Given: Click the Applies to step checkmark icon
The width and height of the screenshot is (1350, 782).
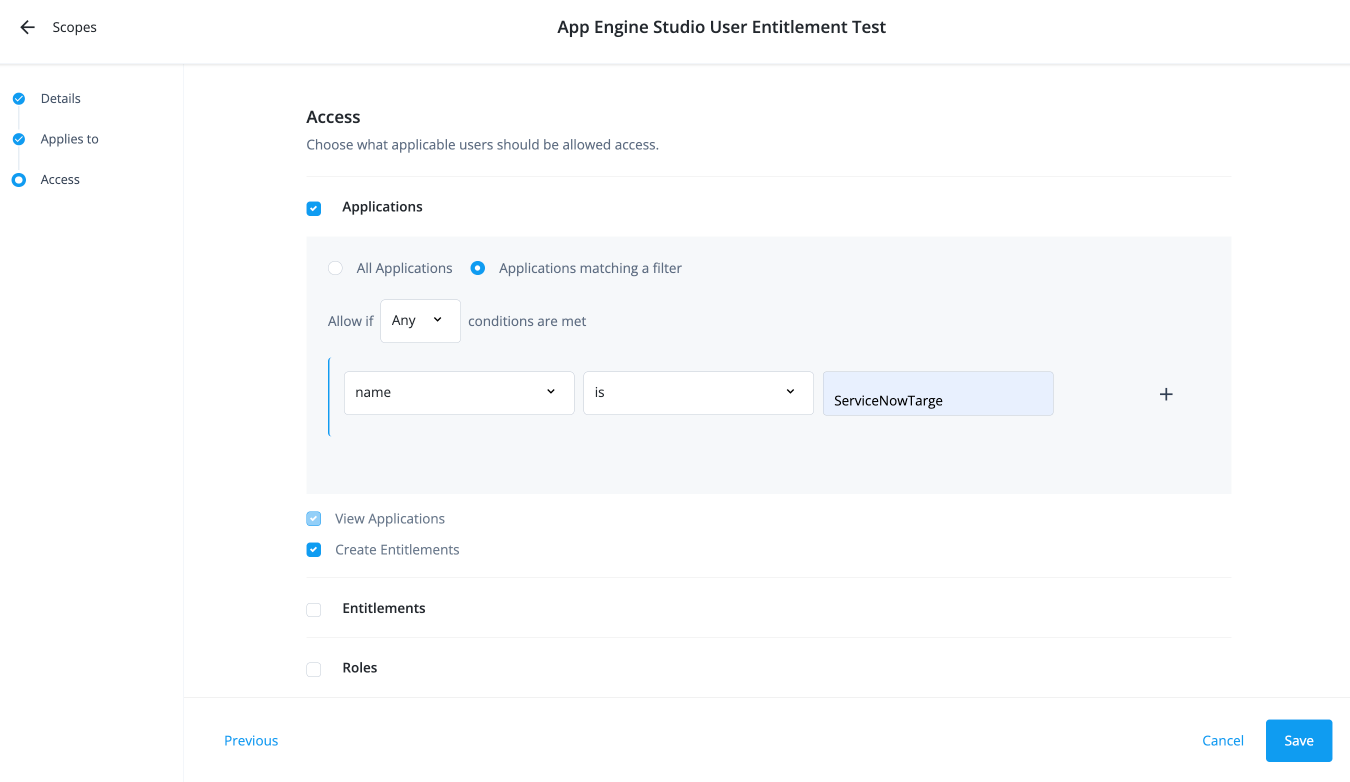Looking at the screenshot, I should click(x=18, y=139).
